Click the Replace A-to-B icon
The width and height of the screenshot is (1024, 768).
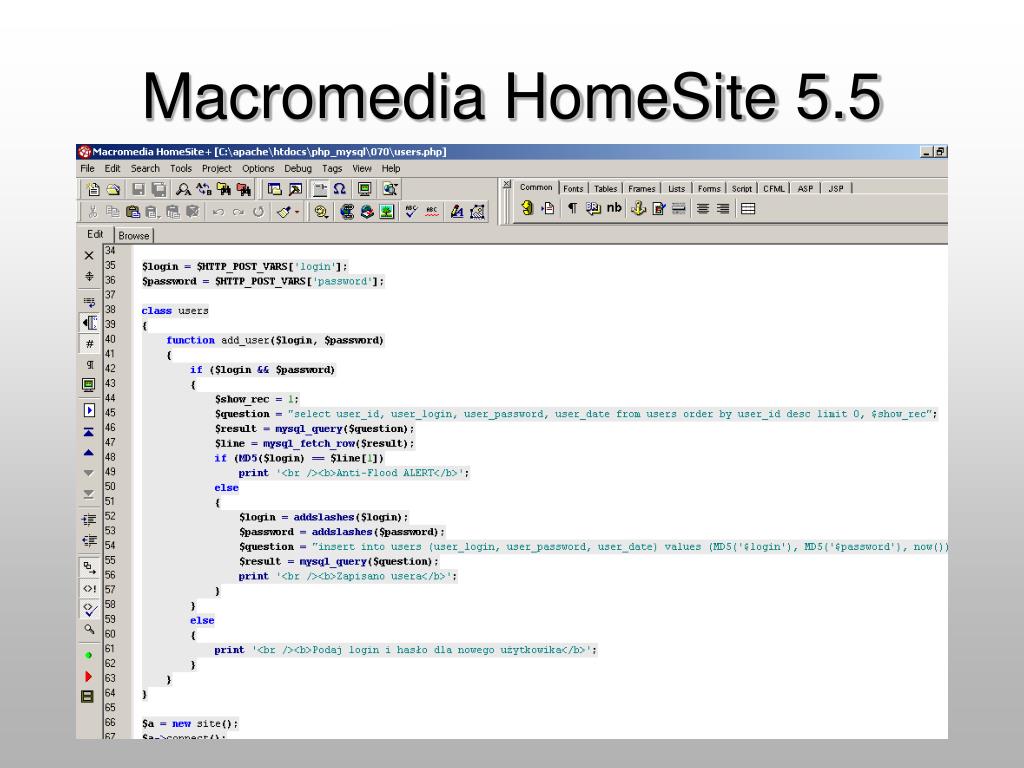pyautogui.click(x=204, y=189)
